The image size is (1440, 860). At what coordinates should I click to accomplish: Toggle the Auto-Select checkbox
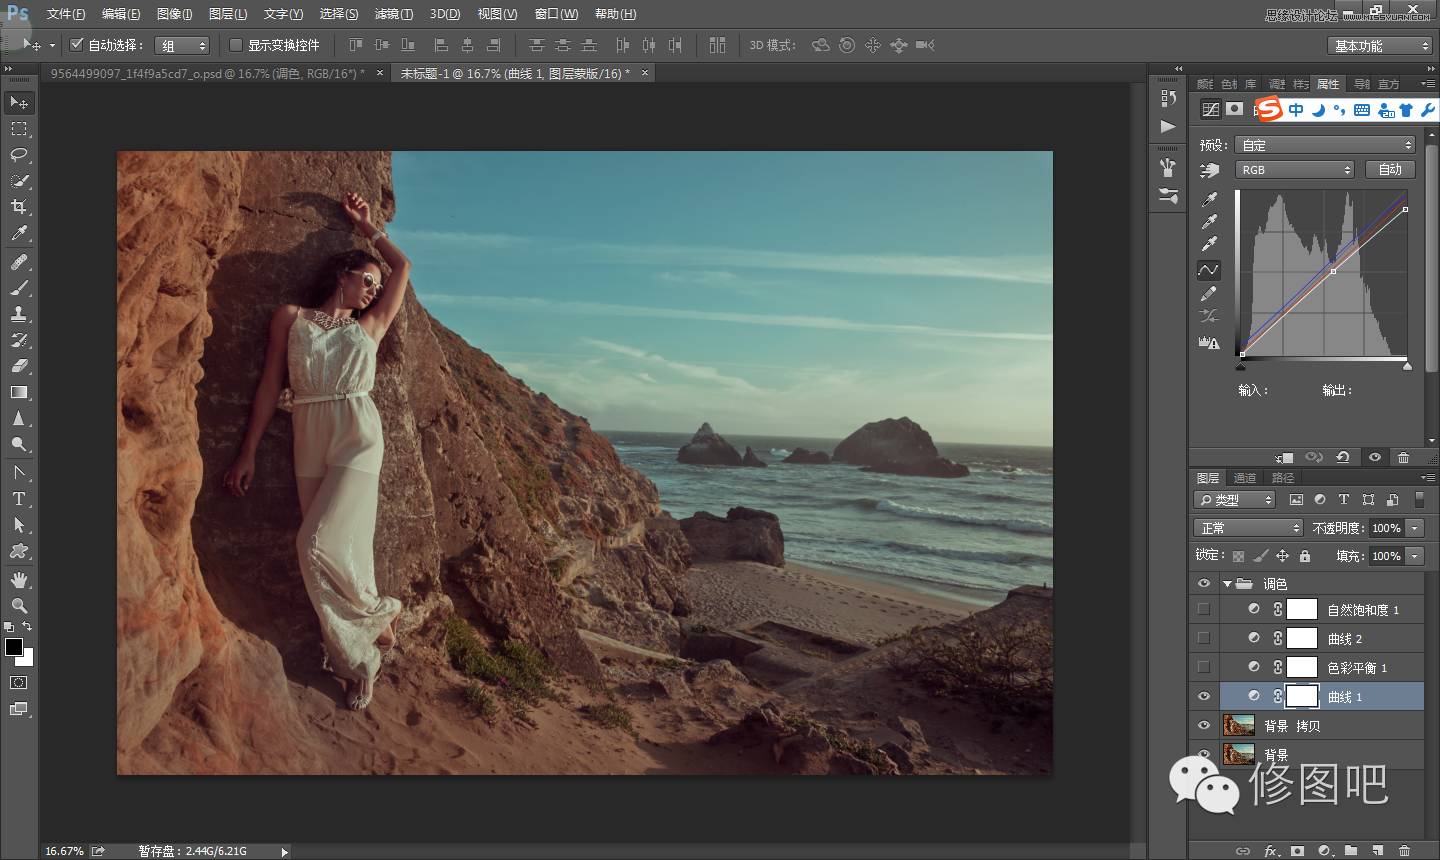(76, 45)
